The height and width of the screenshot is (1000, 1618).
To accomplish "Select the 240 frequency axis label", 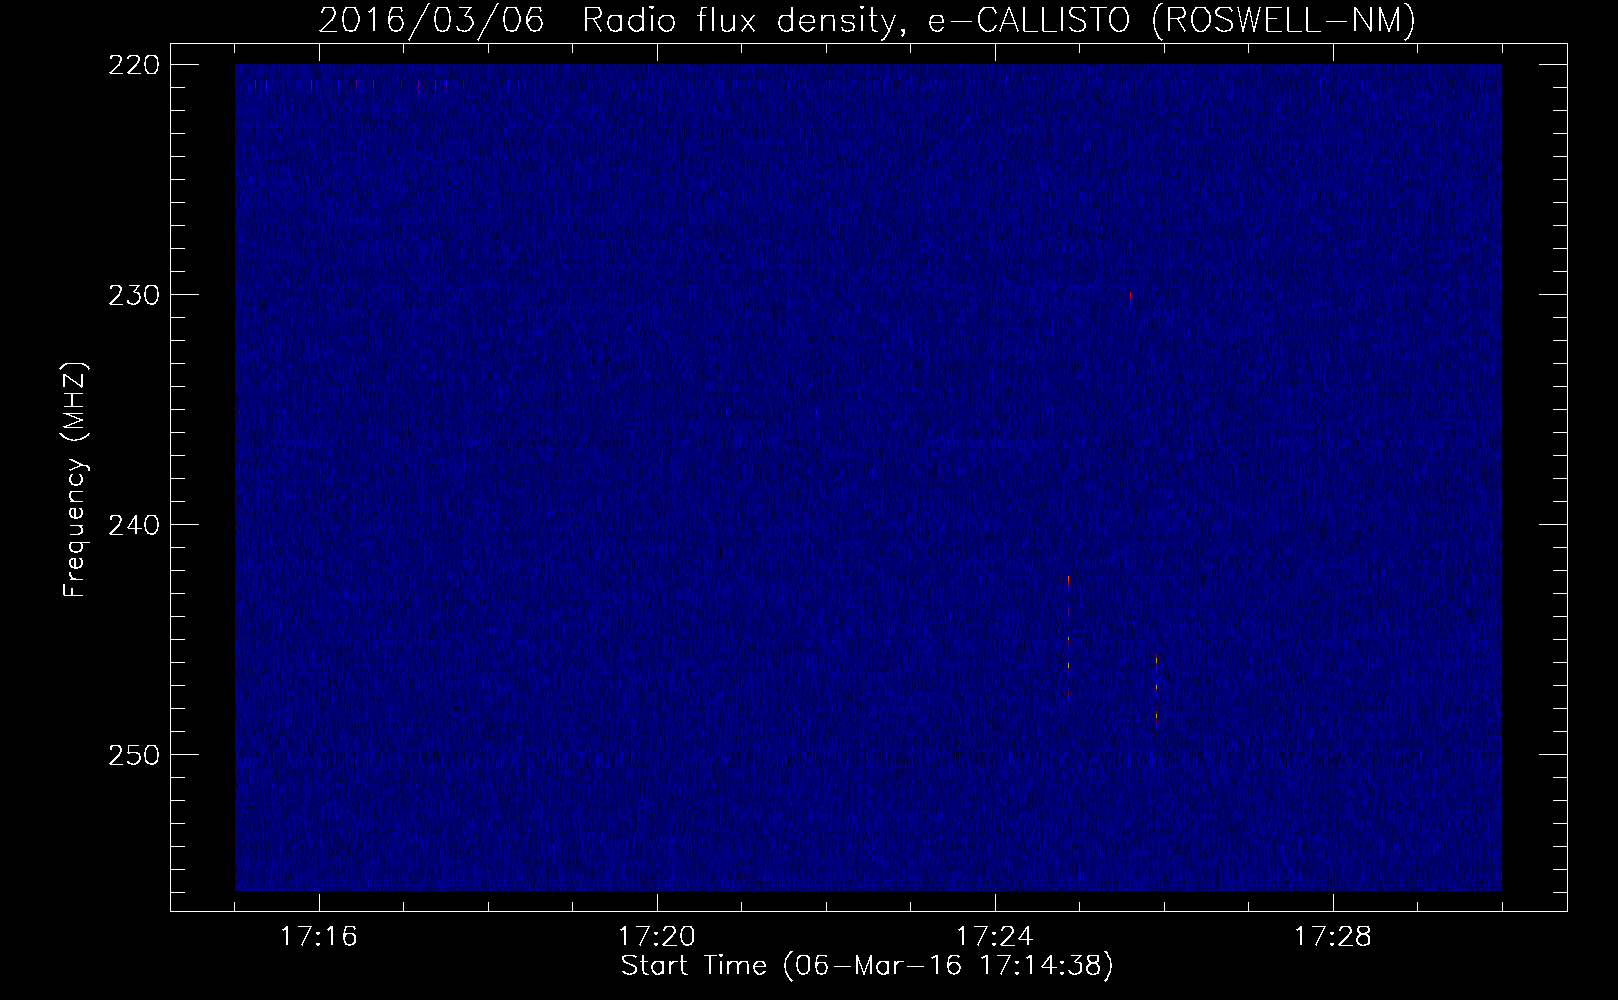I will [133, 525].
